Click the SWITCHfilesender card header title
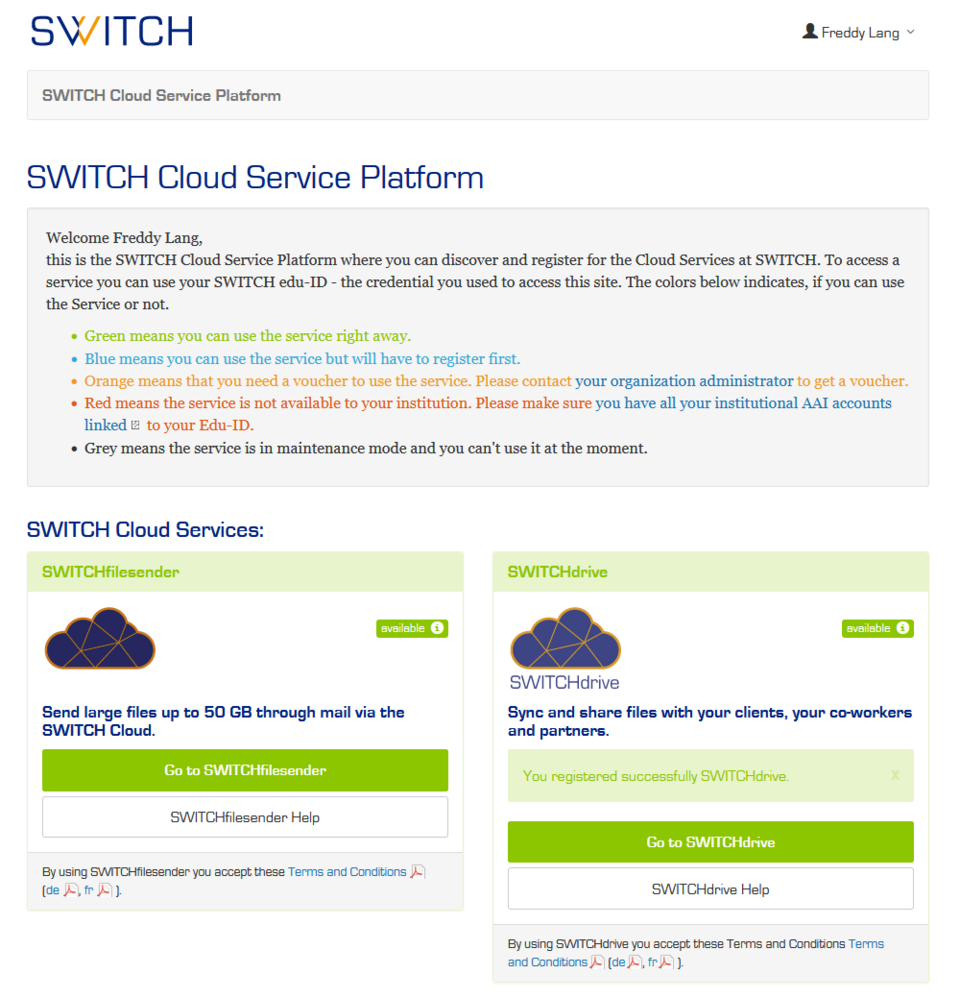 click(x=111, y=572)
